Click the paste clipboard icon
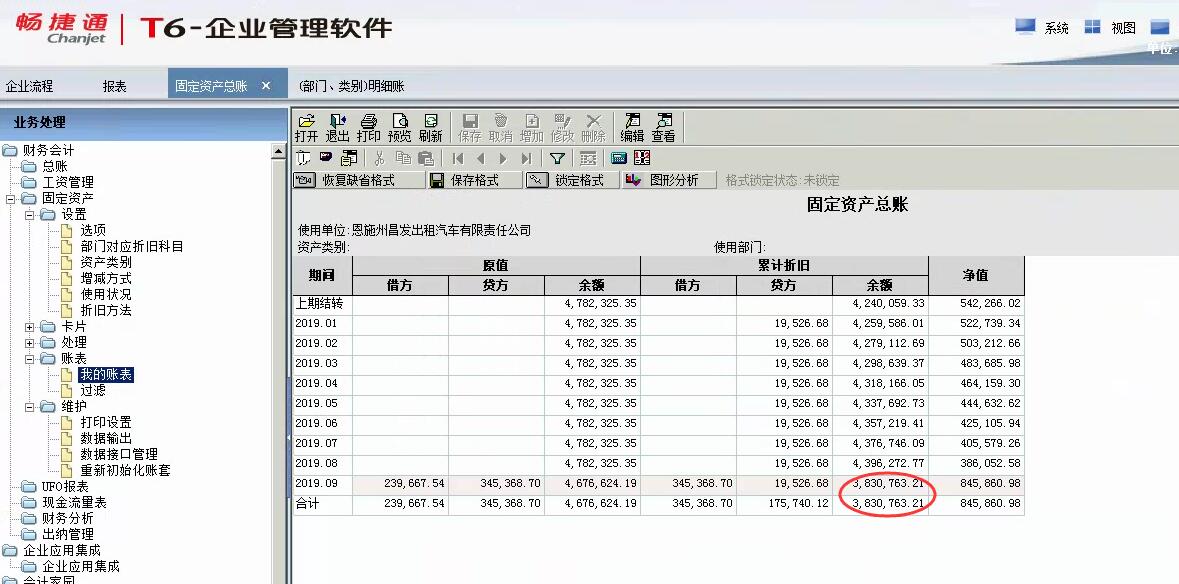 (x=426, y=158)
